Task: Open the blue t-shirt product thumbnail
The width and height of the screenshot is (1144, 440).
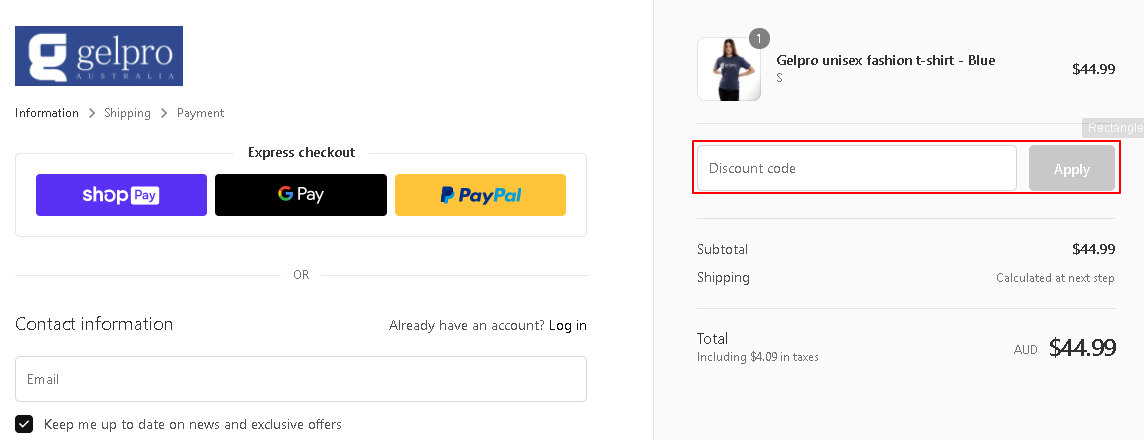Action: tap(729, 69)
